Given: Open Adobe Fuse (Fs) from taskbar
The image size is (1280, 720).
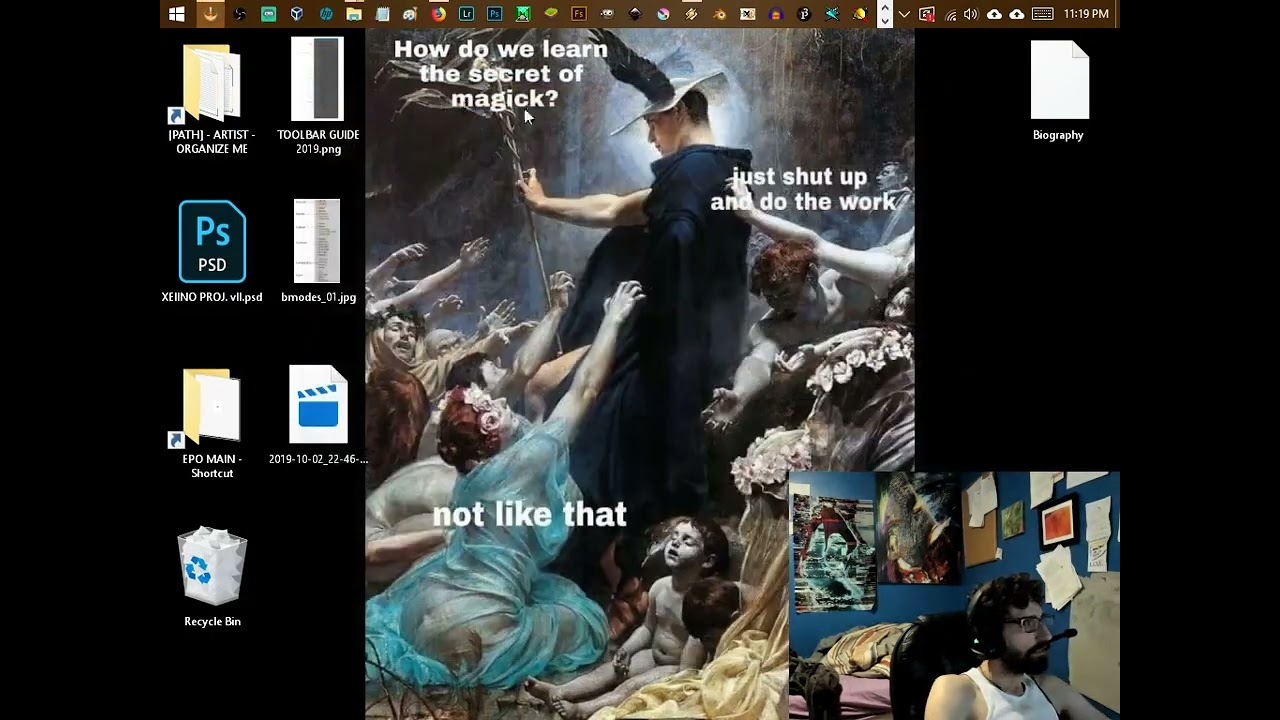Looking at the screenshot, I should (x=578, y=14).
